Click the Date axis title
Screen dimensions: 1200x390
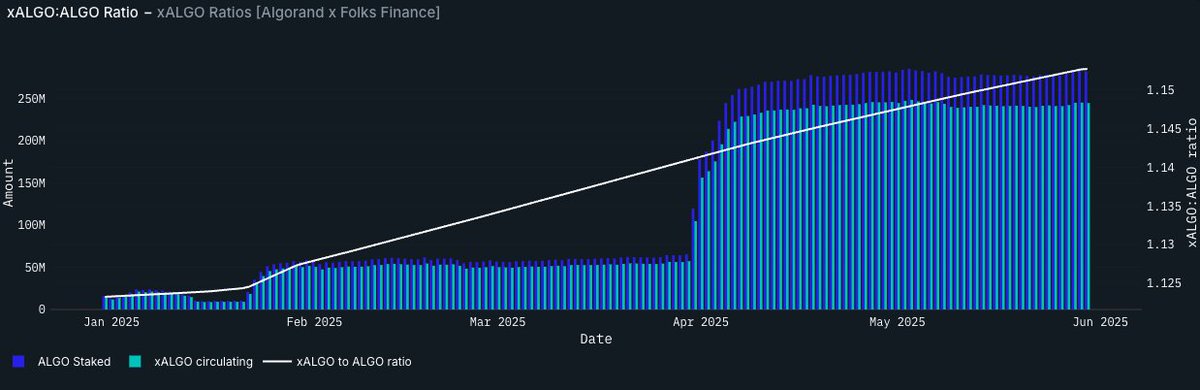point(596,339)
